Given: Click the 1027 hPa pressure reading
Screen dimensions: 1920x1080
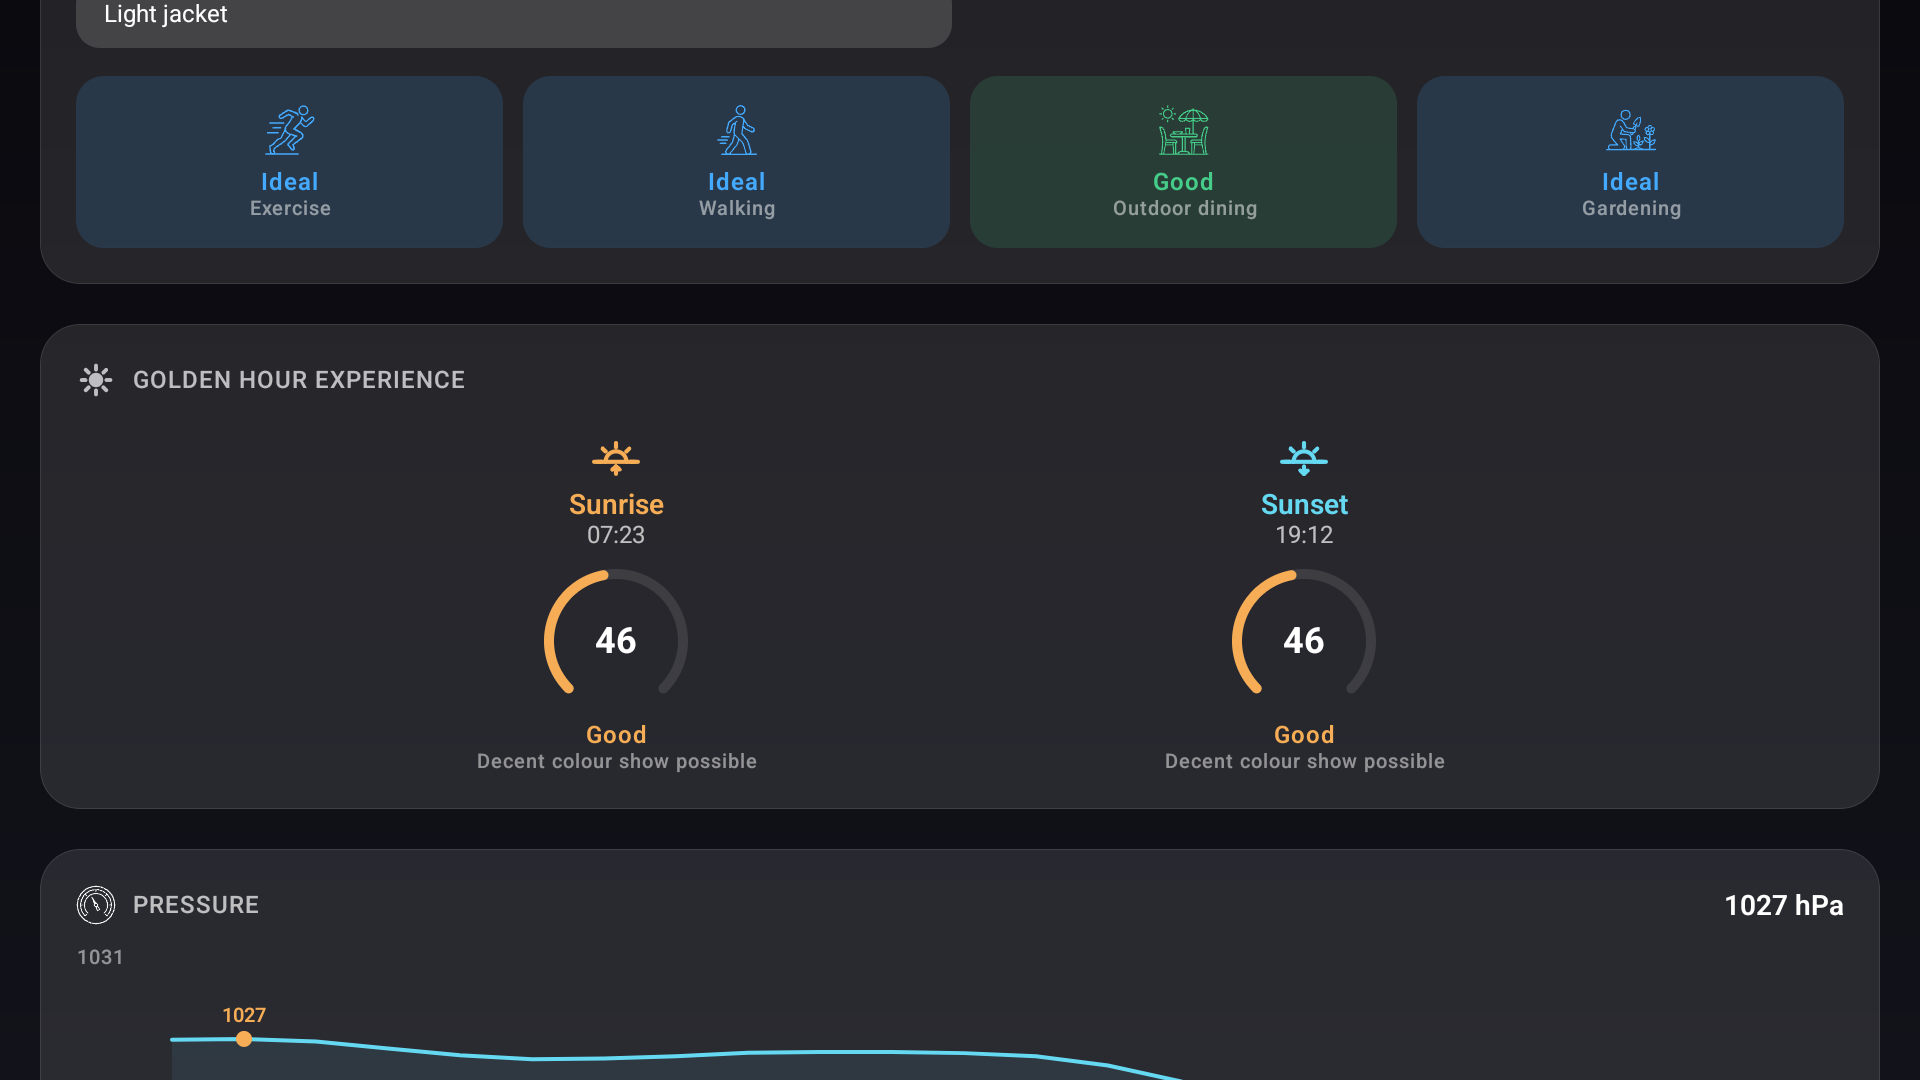Looking at the screenshot, I should [x=1783, y=905].
